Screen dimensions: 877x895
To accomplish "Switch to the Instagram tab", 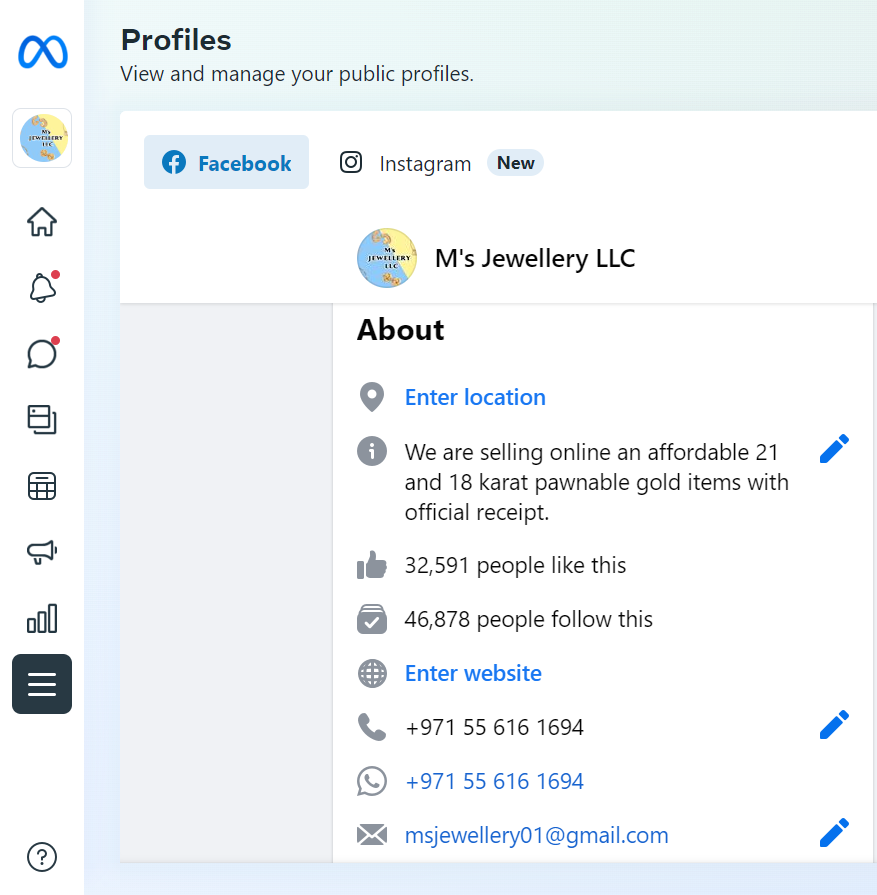I will [x=406, y=163].
